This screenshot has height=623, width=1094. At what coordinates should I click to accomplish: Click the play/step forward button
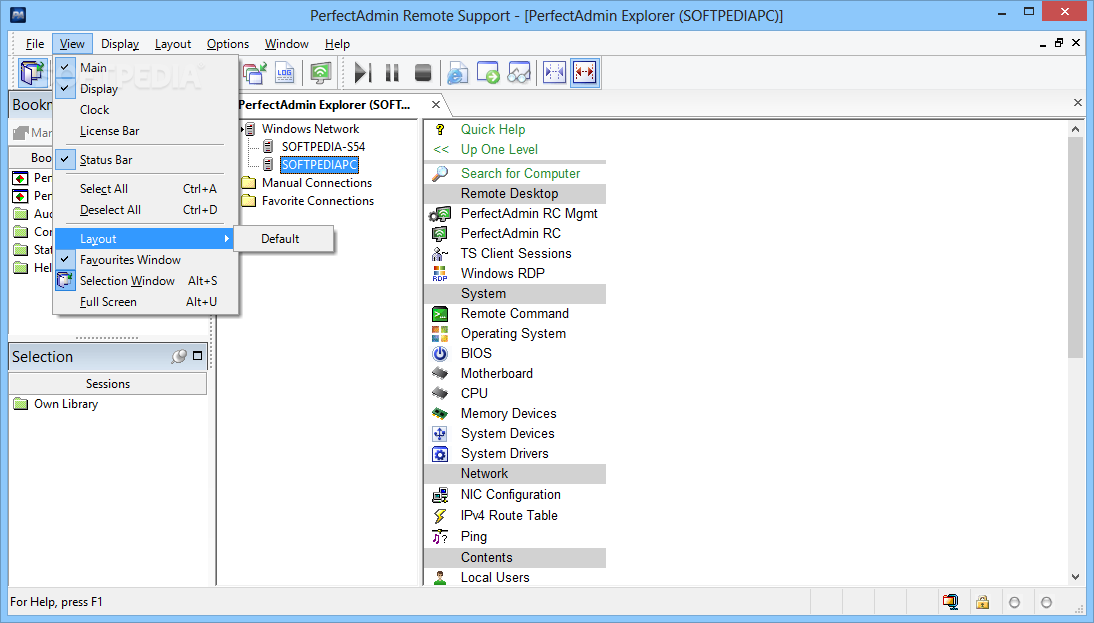click(363, 73)
